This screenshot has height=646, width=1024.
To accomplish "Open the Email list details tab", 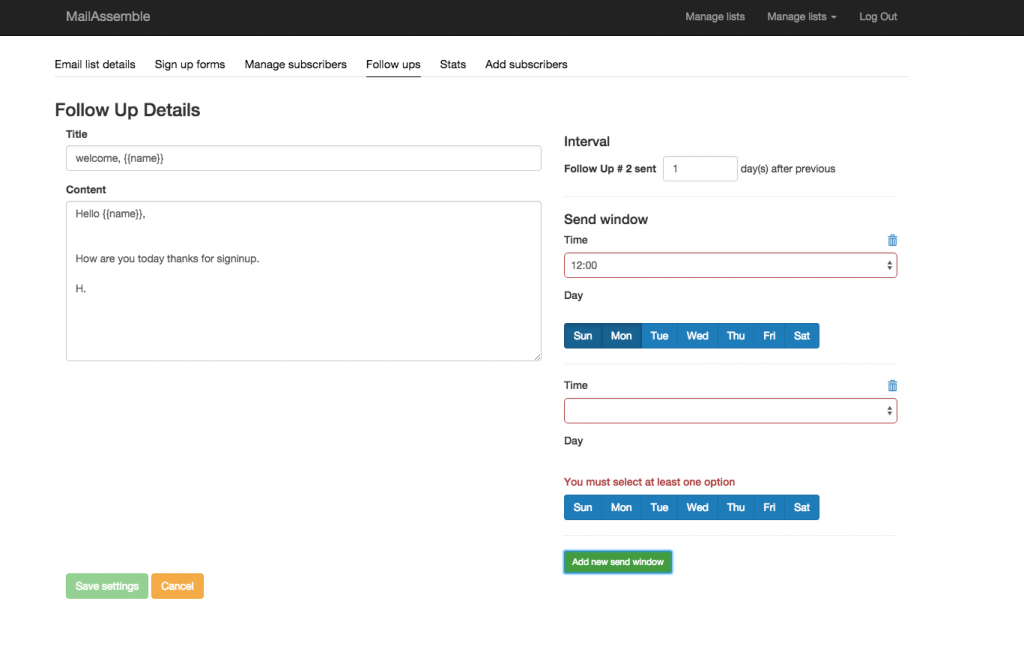I will [95, 64].
